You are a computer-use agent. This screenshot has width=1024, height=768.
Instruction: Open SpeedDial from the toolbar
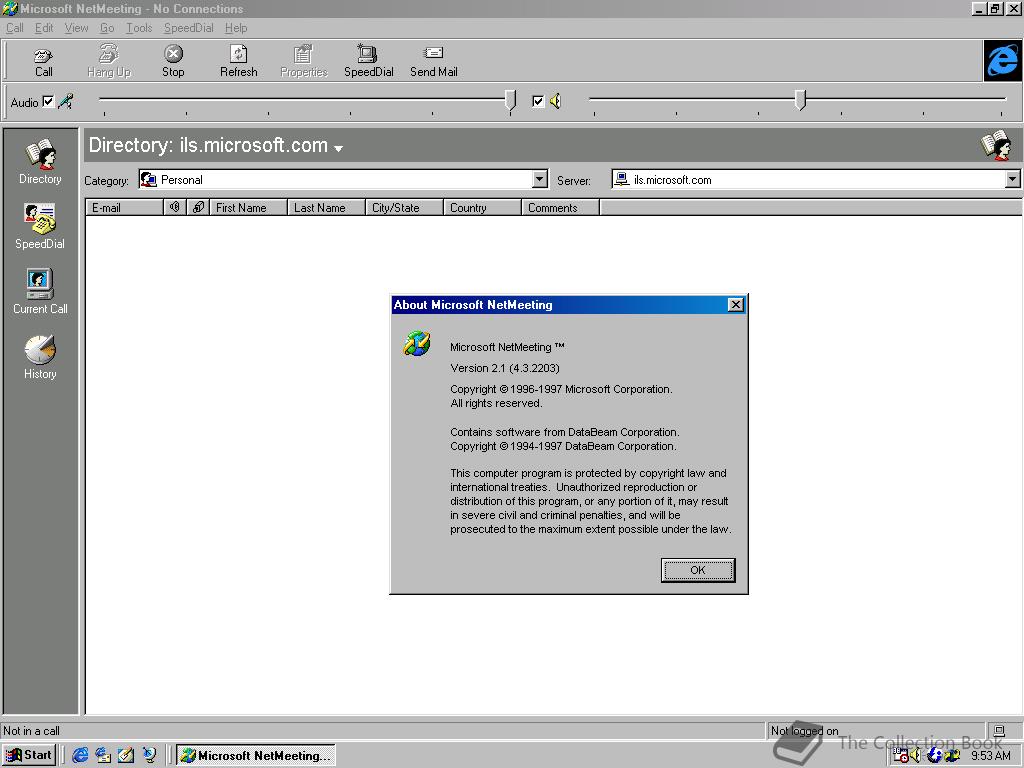pyautogui.click(x=368, y=61)
